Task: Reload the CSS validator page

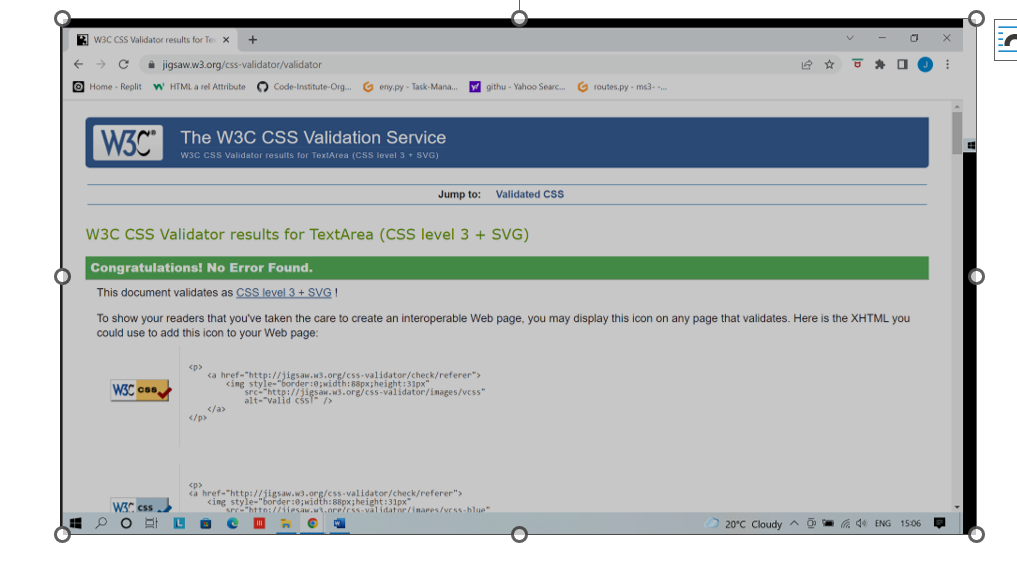Action: [x=123, y=64]
